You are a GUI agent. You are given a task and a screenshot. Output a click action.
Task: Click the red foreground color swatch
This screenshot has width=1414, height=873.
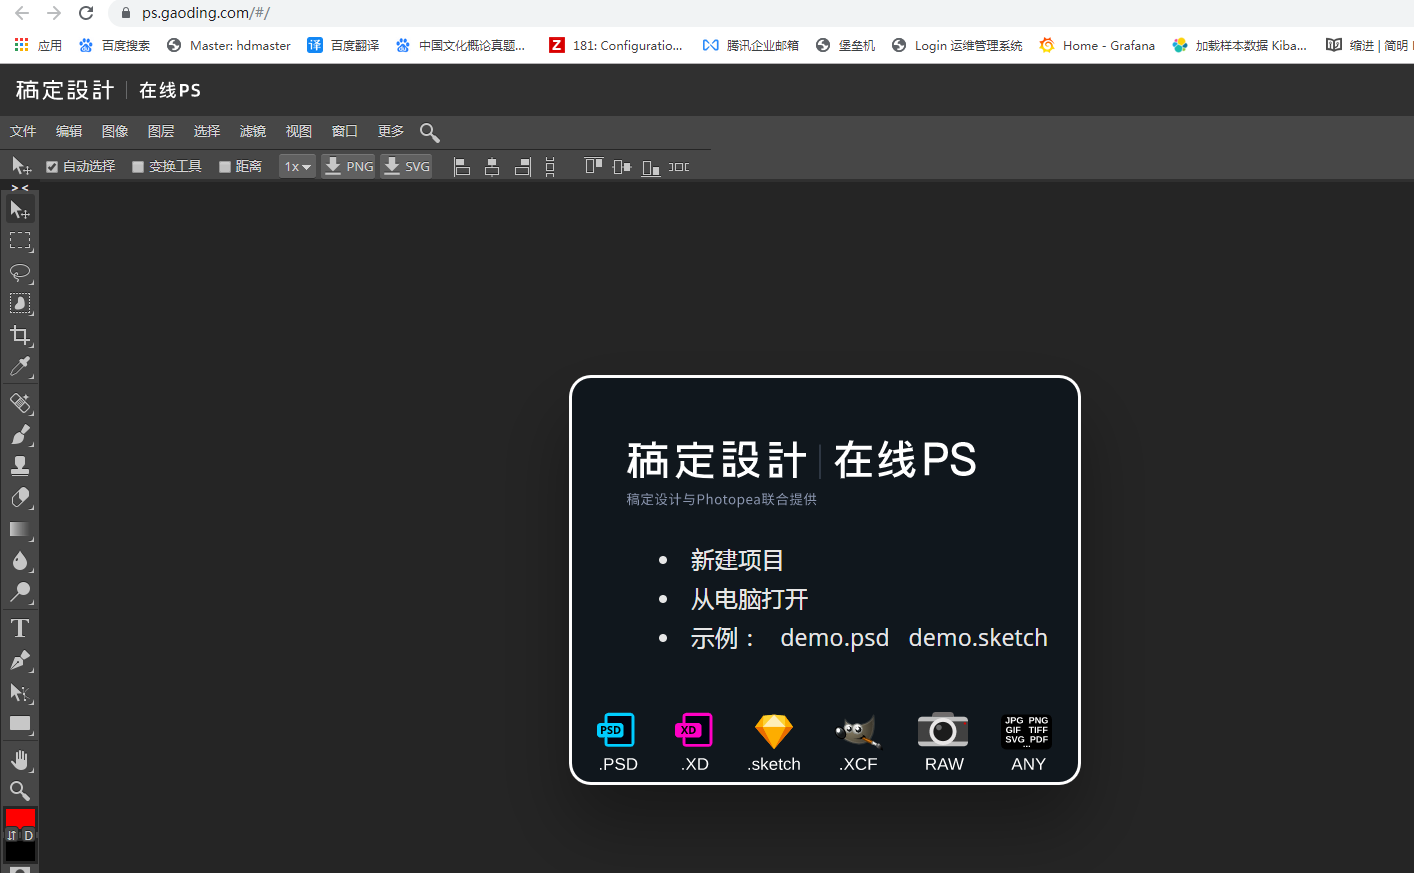(x=21, y=820)
